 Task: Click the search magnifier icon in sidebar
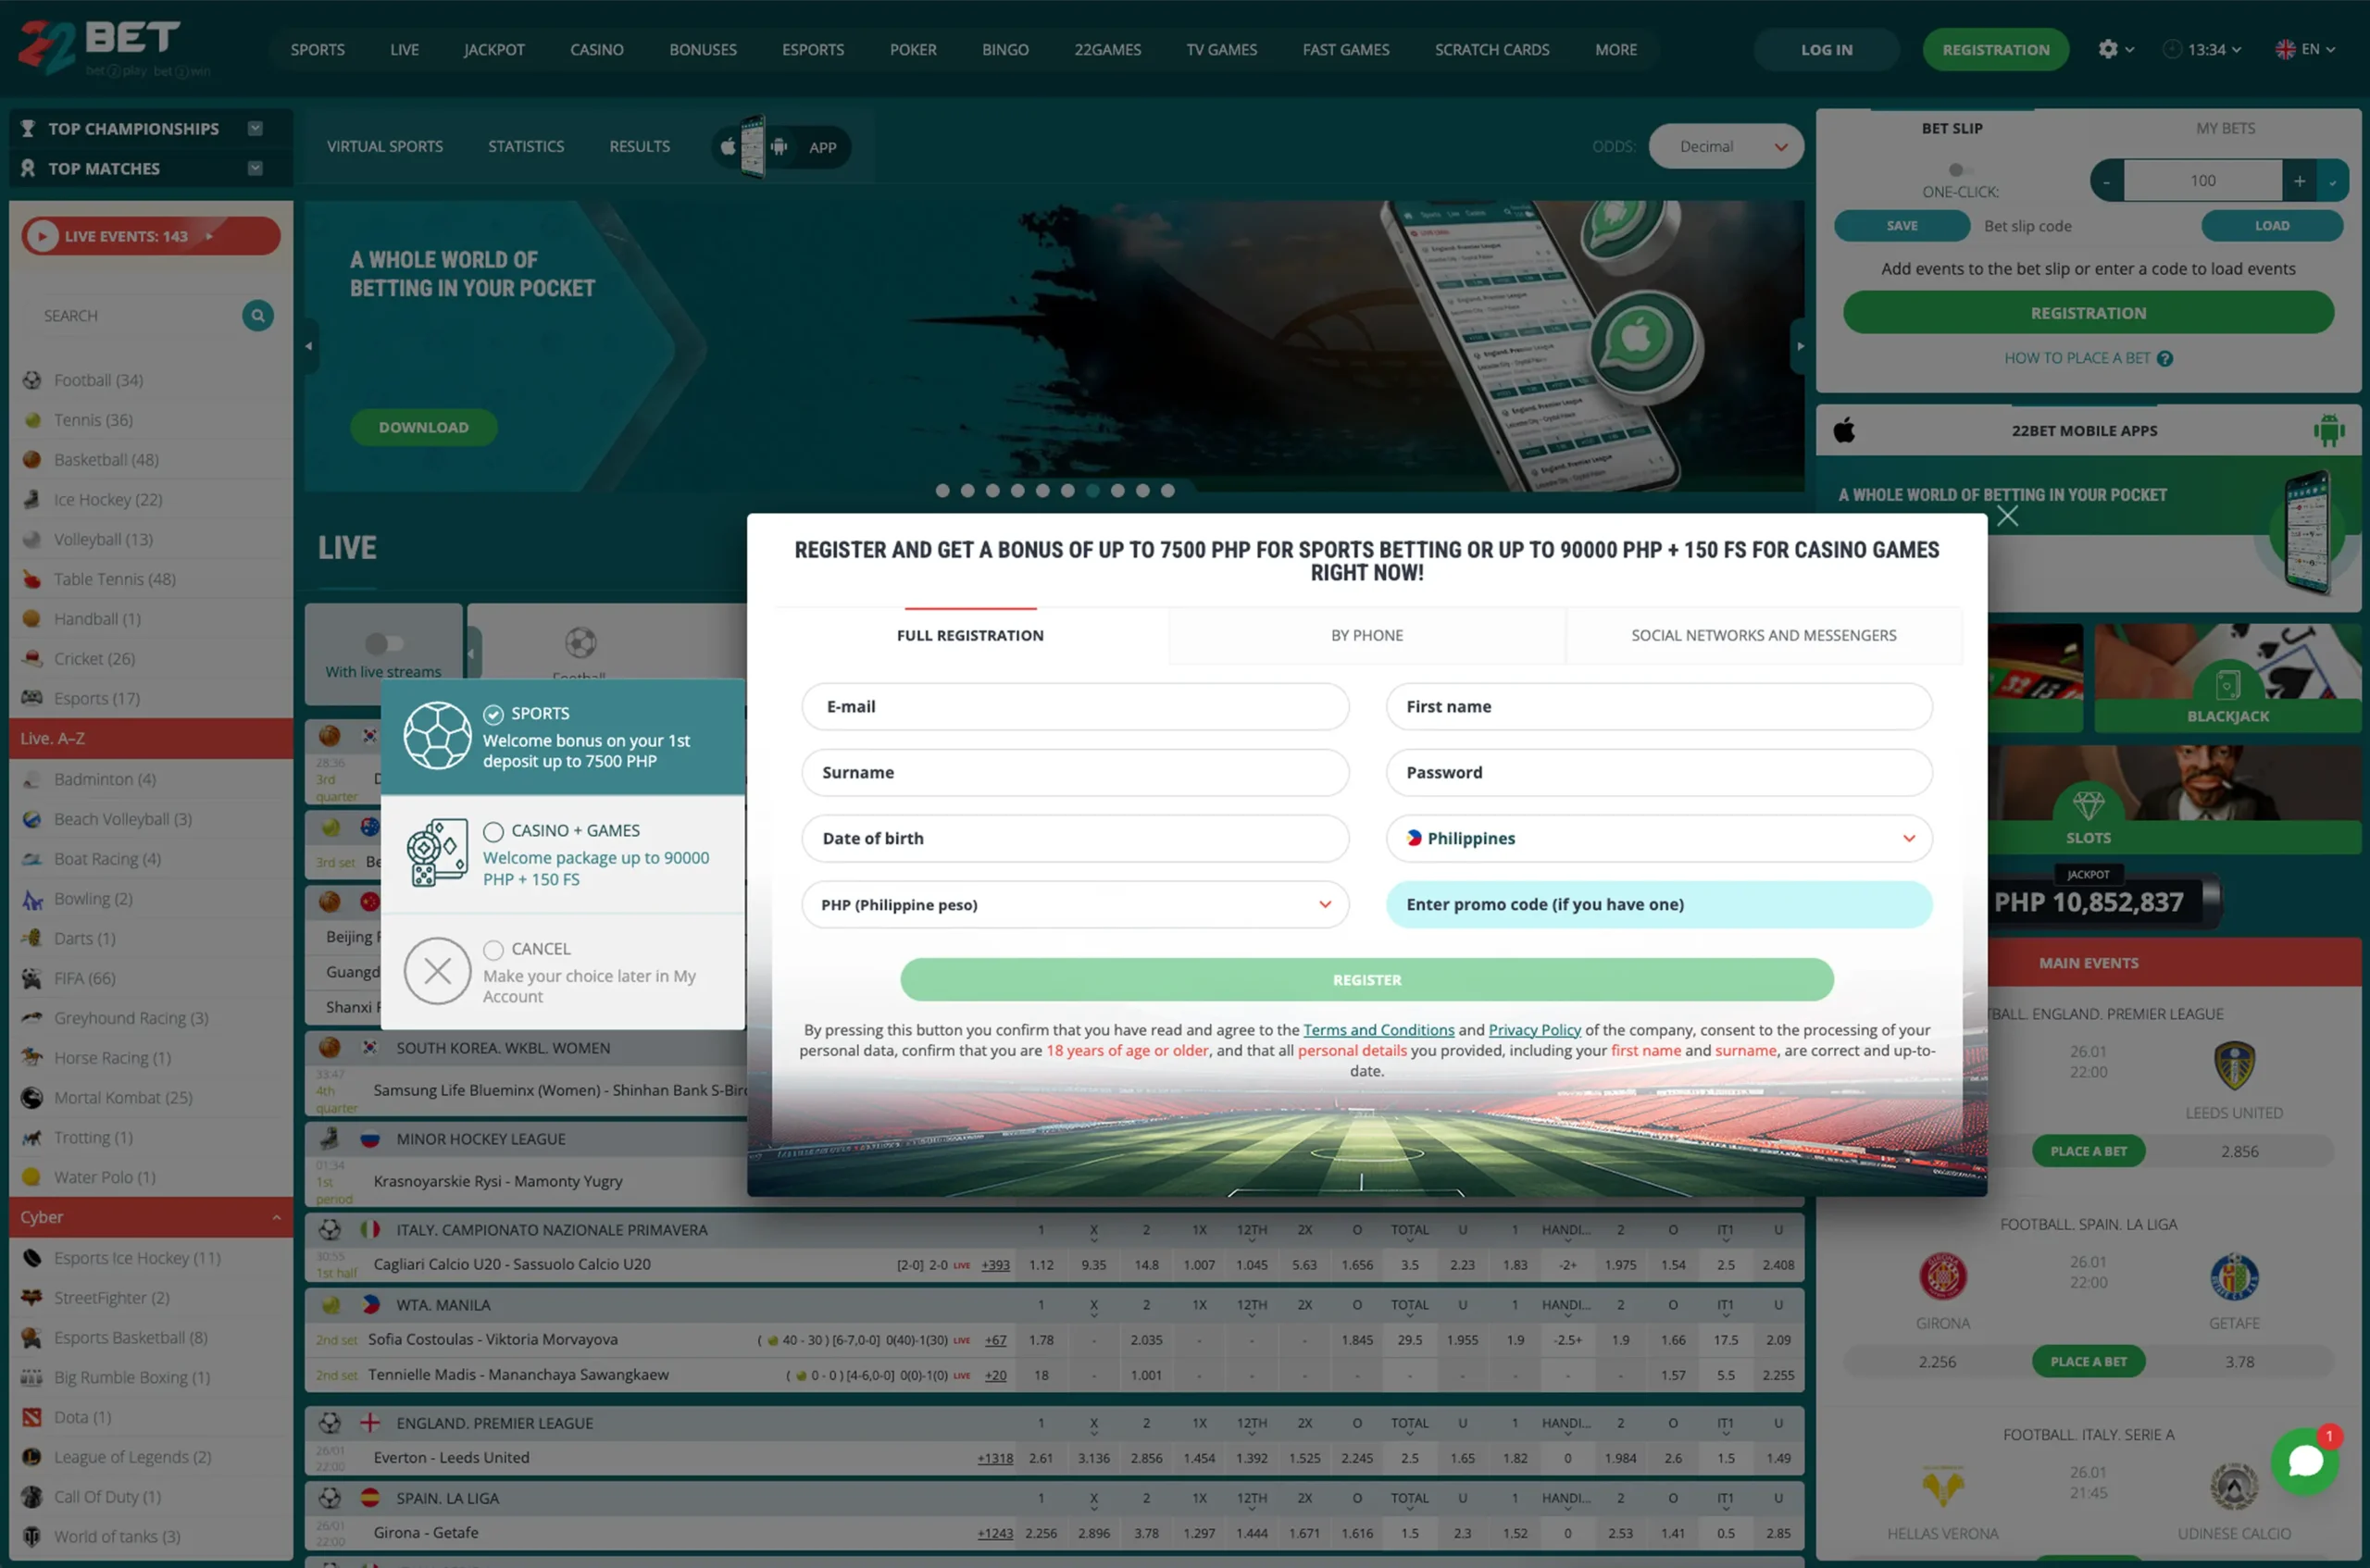(257, 316)
